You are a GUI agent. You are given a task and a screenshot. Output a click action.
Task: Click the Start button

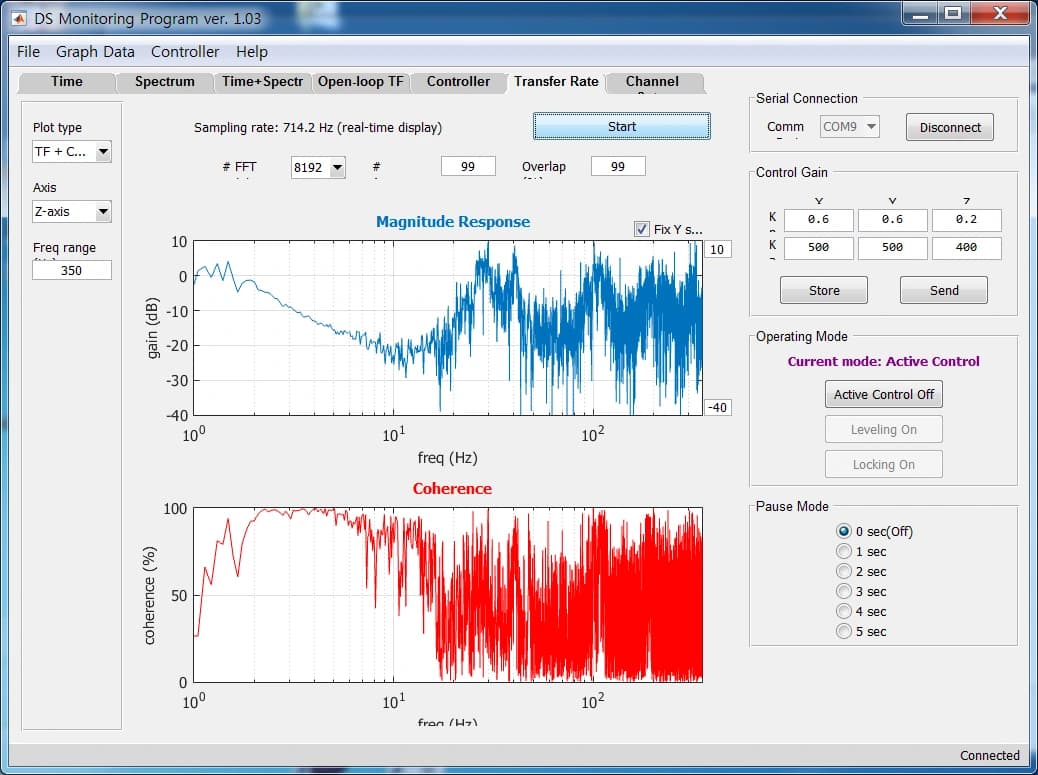point(622,126)
